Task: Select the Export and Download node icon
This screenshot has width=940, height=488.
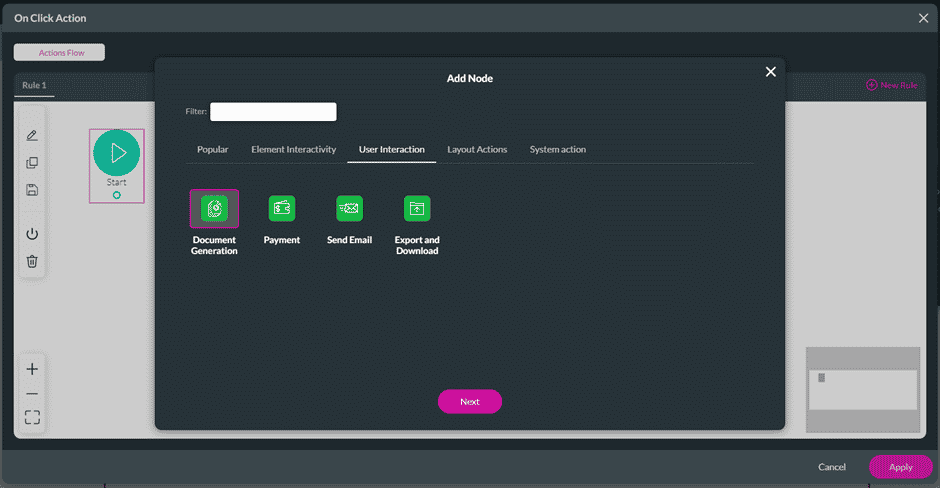Action: [x=417, y=209]
